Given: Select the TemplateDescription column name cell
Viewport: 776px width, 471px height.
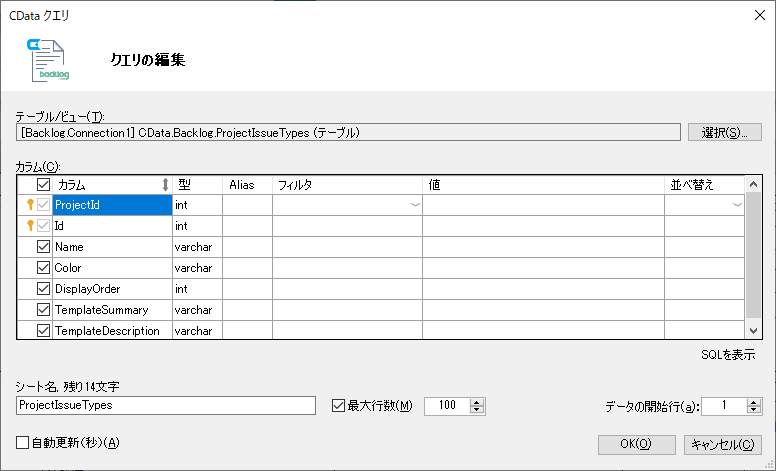Looking at the screenshot, I should 112,330.
